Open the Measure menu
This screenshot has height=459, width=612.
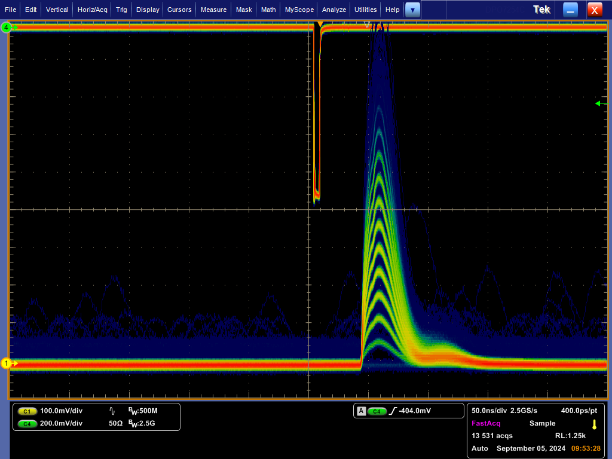coord(213,9)
